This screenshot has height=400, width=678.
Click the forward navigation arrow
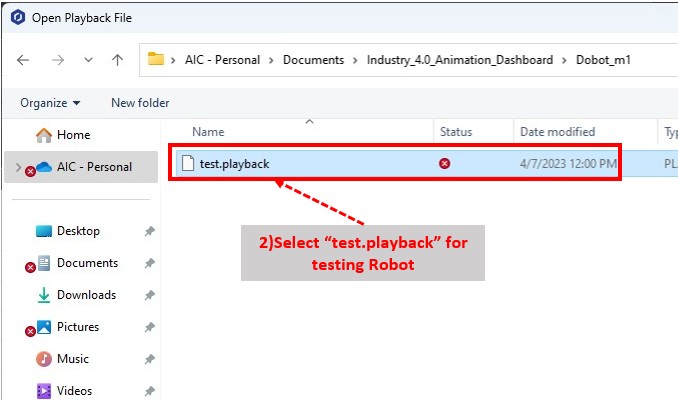click(58, 60)
